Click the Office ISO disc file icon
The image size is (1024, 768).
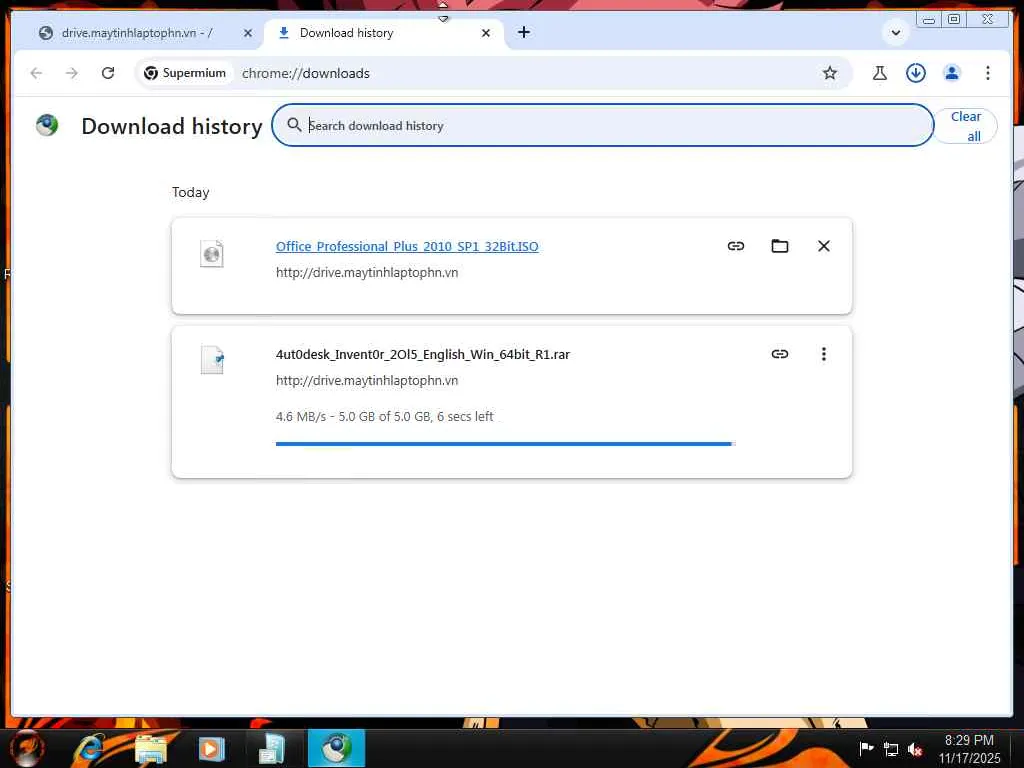212,253
